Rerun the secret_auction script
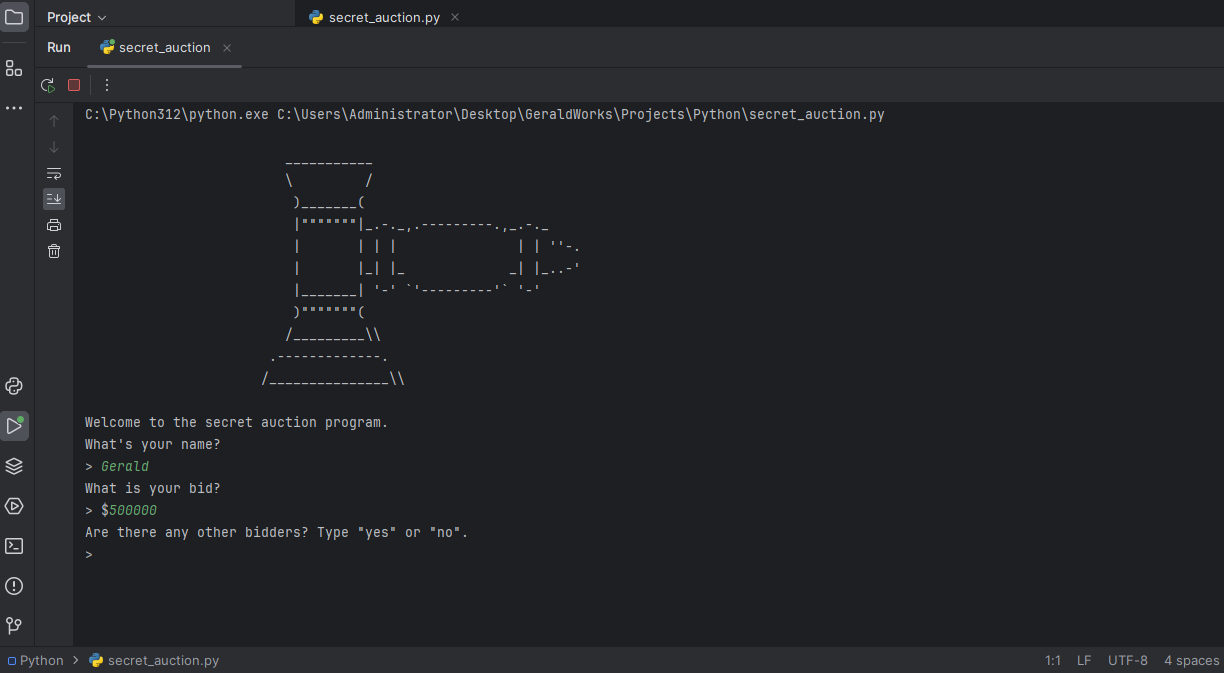The height and width of the screenshot is (673, 1224). click(x=47, y=85)
